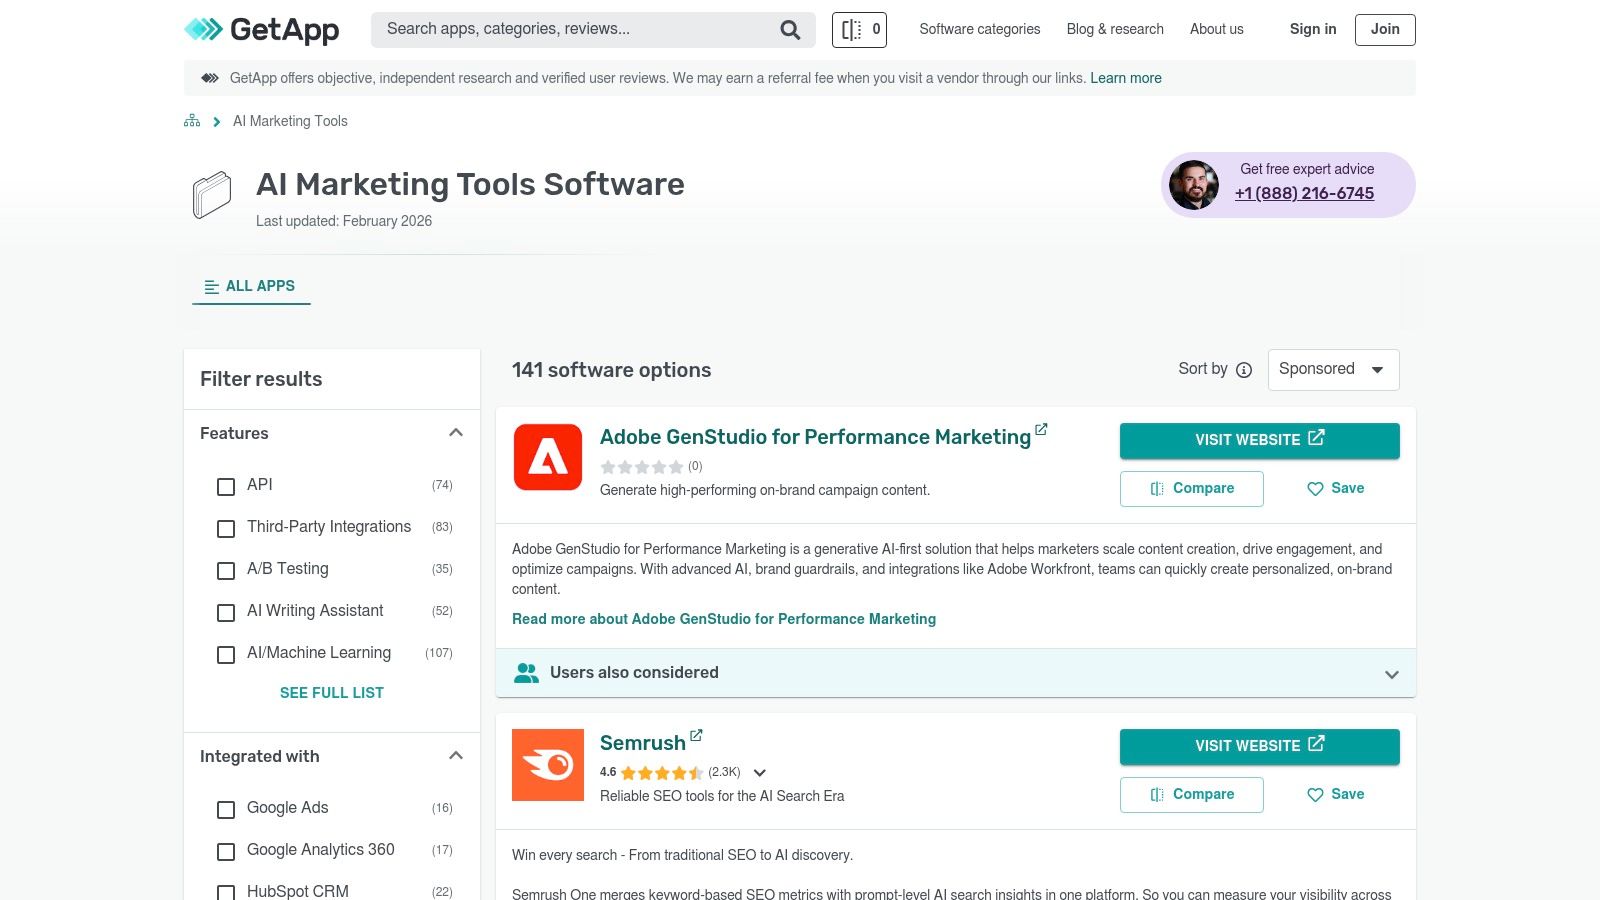Click the breadcrumb sitemap home icon
This screenshot has height=900, width=1600.
point(192,121)
